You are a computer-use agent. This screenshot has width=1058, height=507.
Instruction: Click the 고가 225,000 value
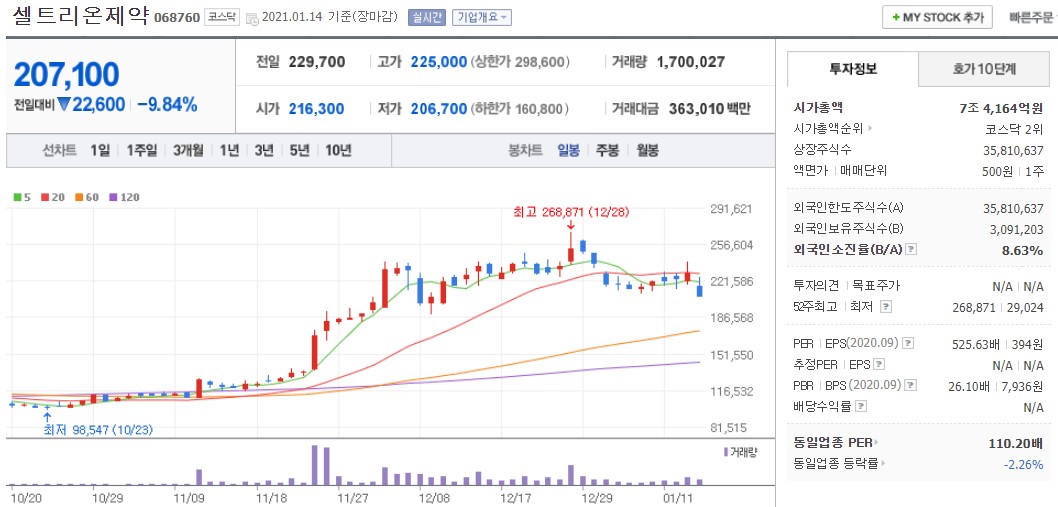pos(439,62)
